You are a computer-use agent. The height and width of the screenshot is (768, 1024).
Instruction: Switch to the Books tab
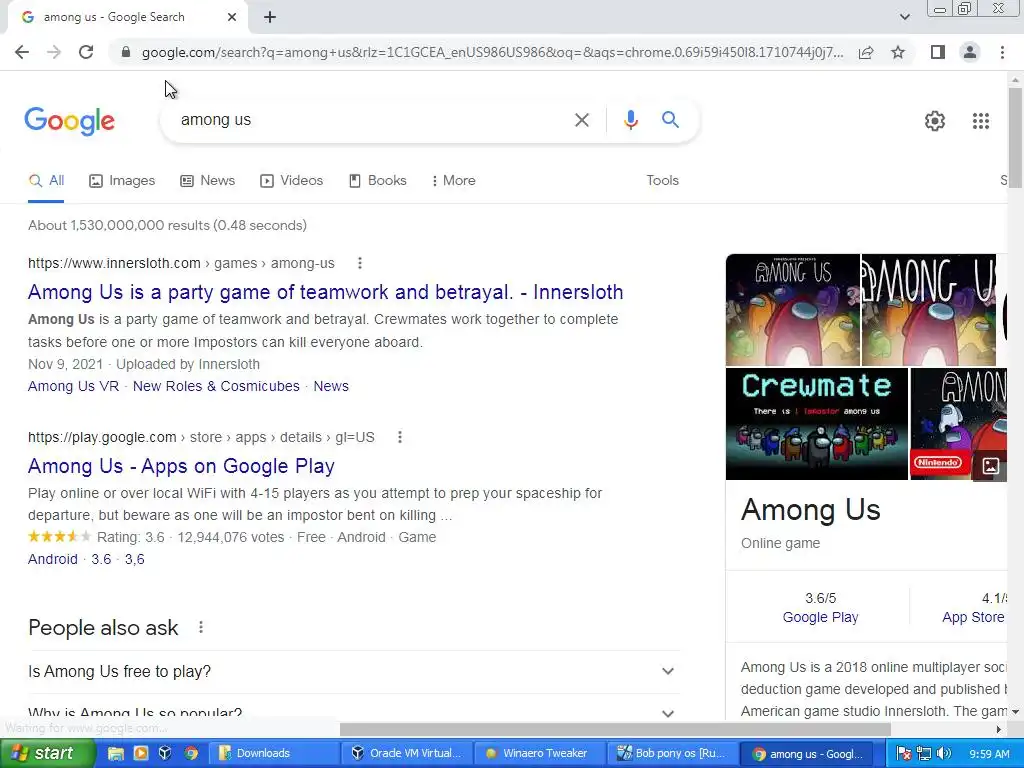tap(377, 181)
